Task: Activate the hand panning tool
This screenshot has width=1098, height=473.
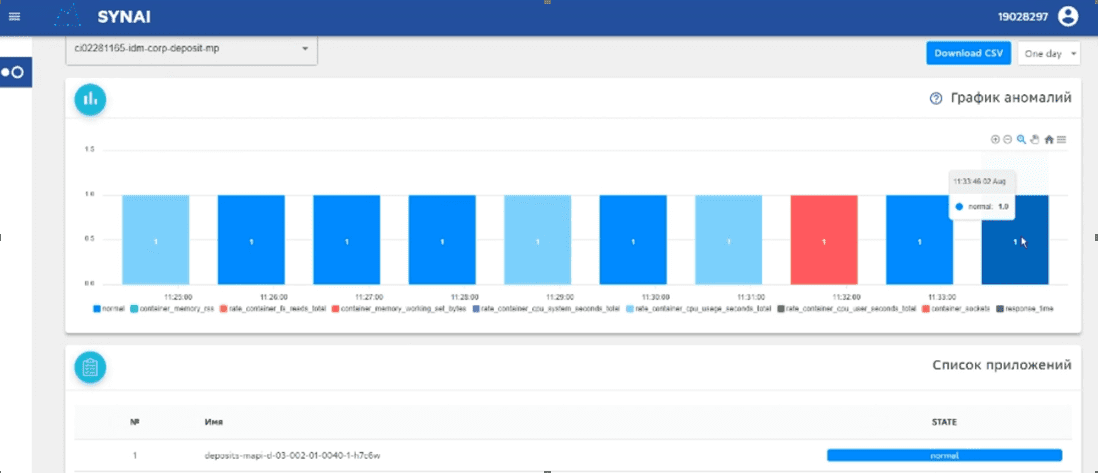Action: point(1035,139)
